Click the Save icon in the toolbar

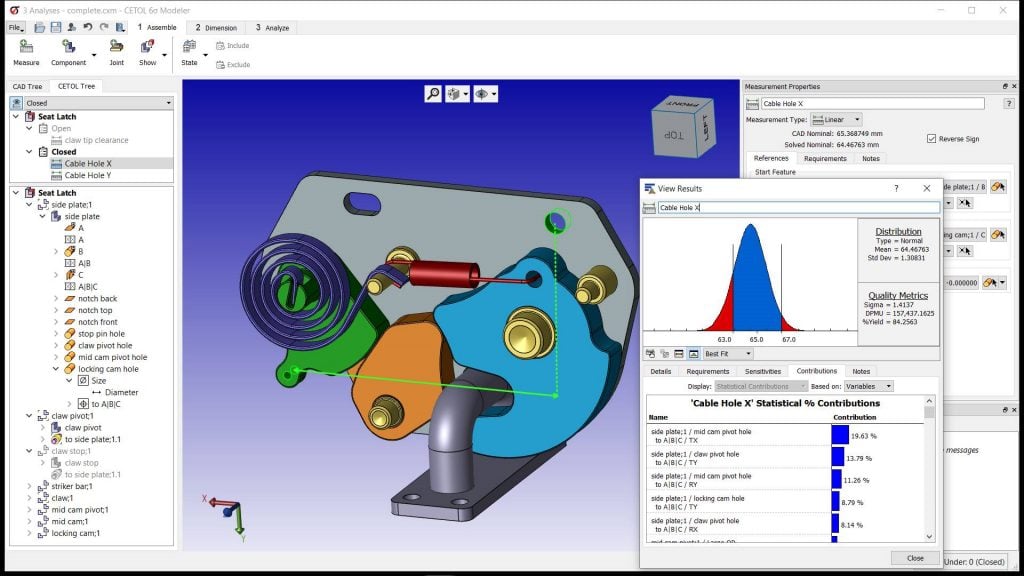tap(55, 27)
